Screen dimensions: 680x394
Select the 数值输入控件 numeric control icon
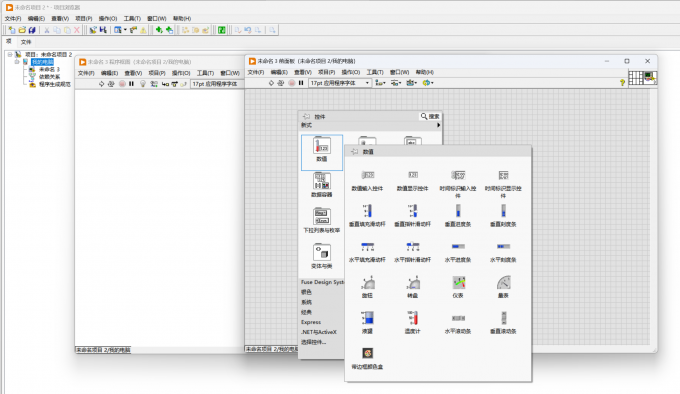pyautogui.click(x=367, y=175)
